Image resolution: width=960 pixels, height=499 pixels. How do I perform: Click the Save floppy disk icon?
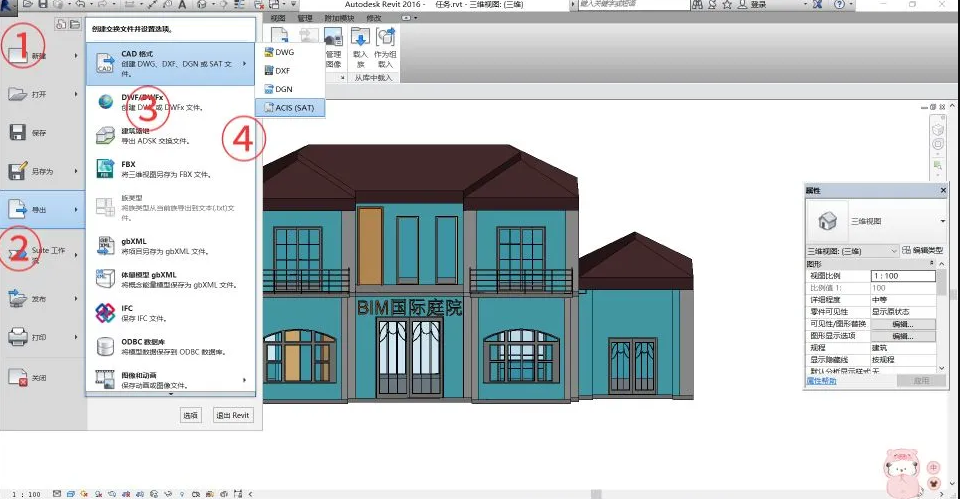coord(18,133)
